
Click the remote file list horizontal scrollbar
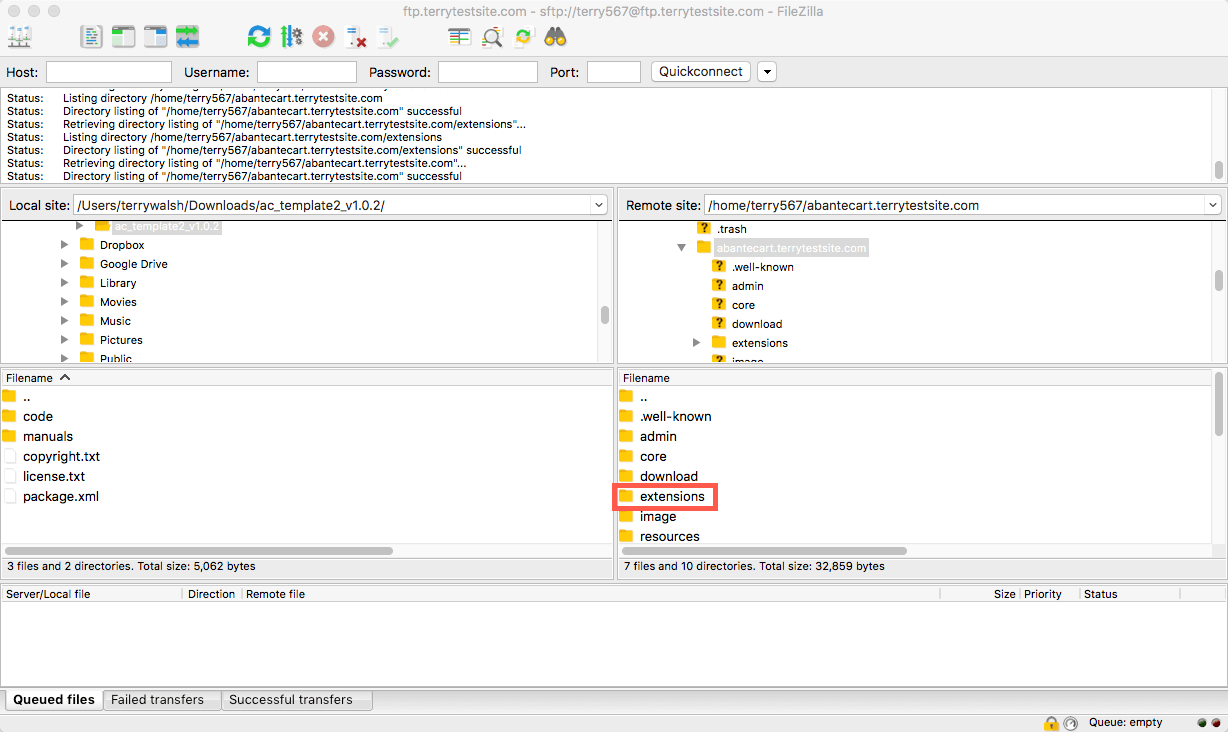[x=764, y=551]
